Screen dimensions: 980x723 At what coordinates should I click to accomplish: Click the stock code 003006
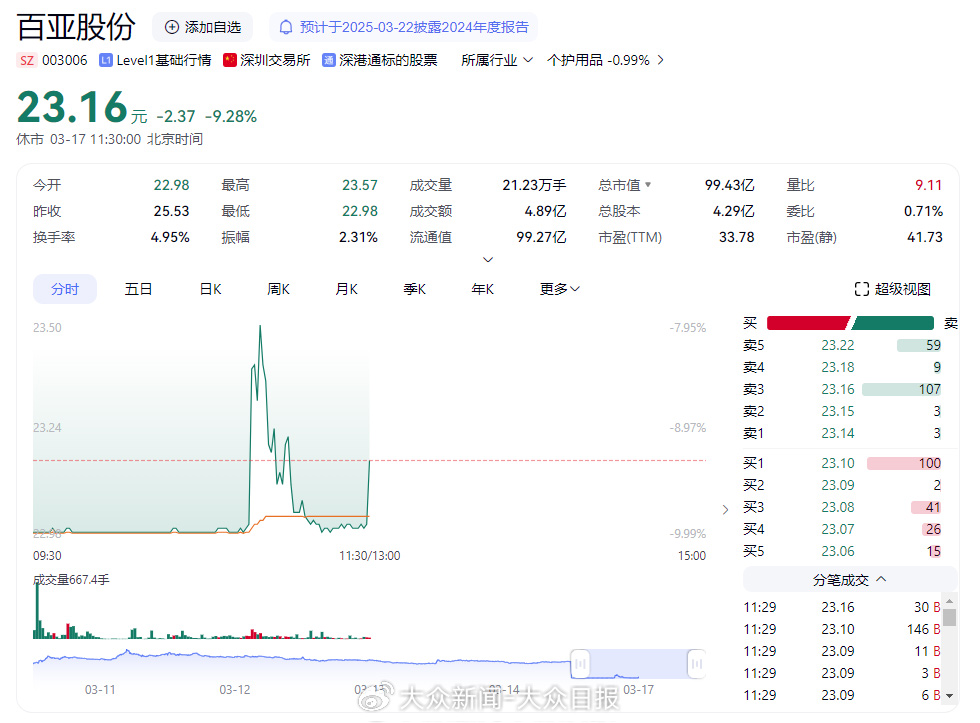64,60
